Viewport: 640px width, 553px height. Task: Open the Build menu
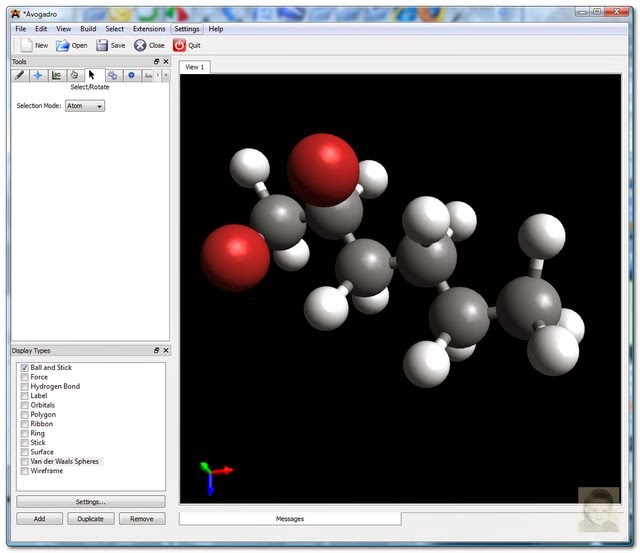(88, 29)
